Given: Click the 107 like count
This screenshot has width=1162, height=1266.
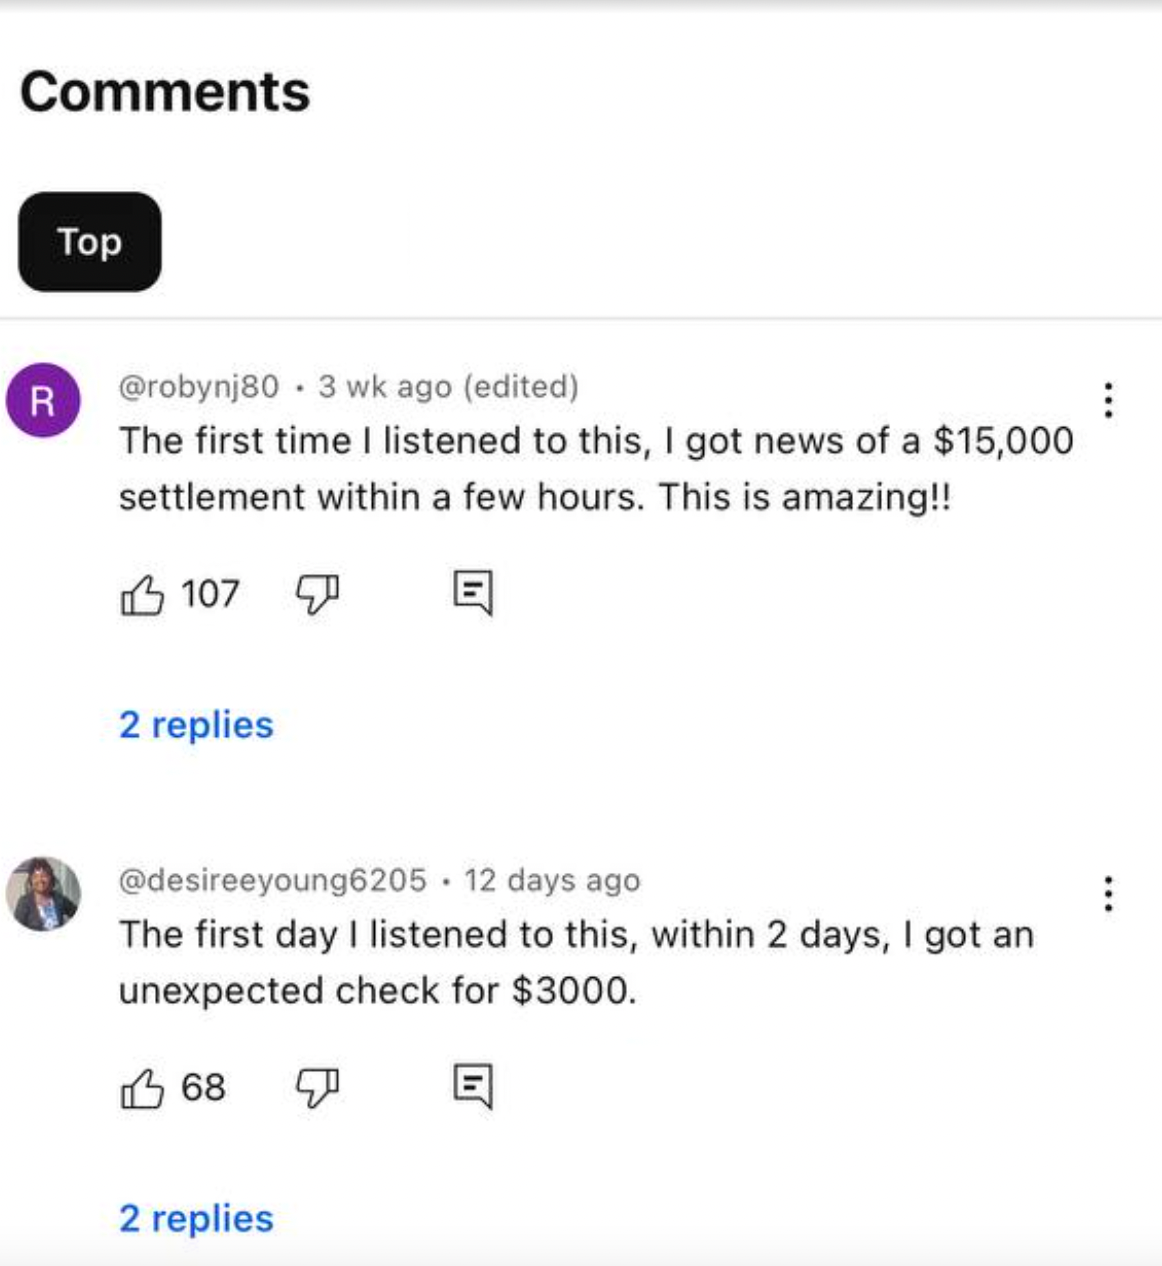Looking at the screenshot, I should pos(210,594).
